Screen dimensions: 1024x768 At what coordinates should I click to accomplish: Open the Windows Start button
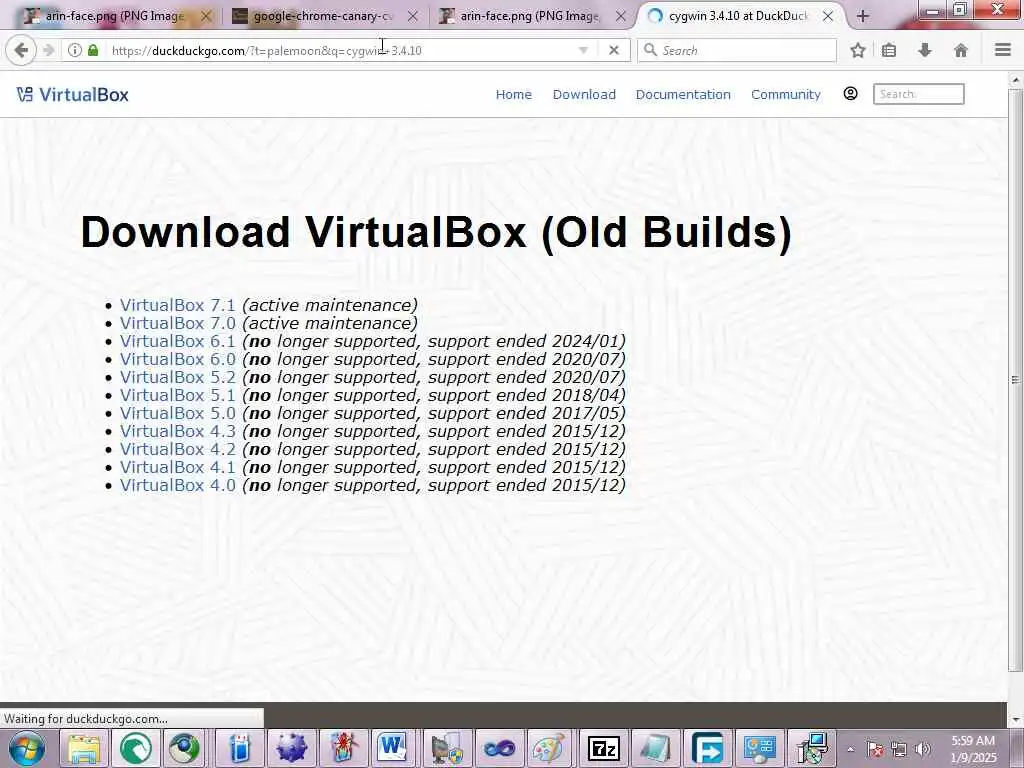click(26, 748)
